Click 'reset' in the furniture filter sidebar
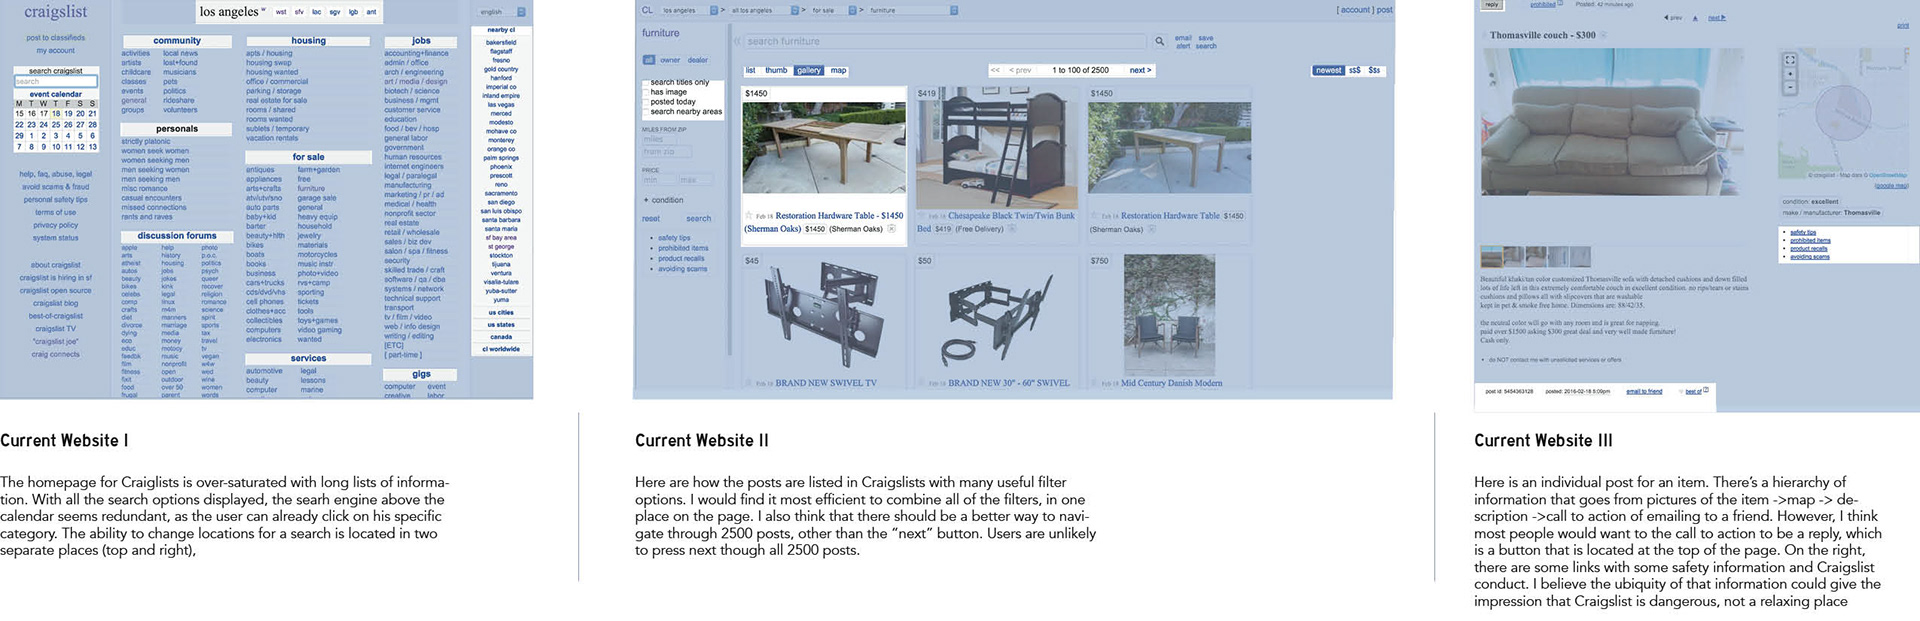The image size is (1920, 621). 651,219
